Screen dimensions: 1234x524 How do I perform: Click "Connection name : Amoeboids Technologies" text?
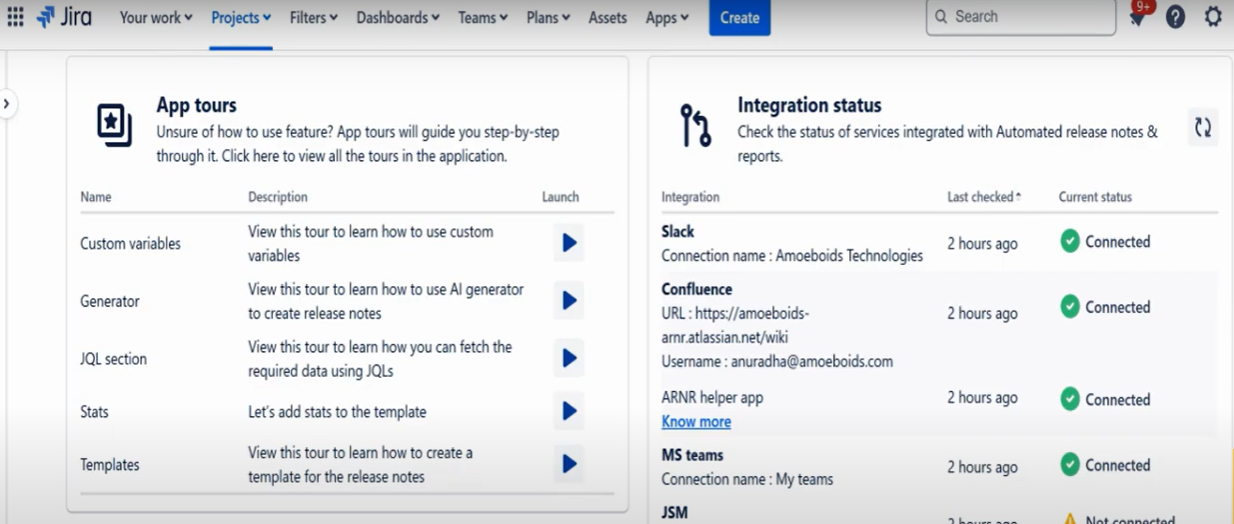coord(792,256)
